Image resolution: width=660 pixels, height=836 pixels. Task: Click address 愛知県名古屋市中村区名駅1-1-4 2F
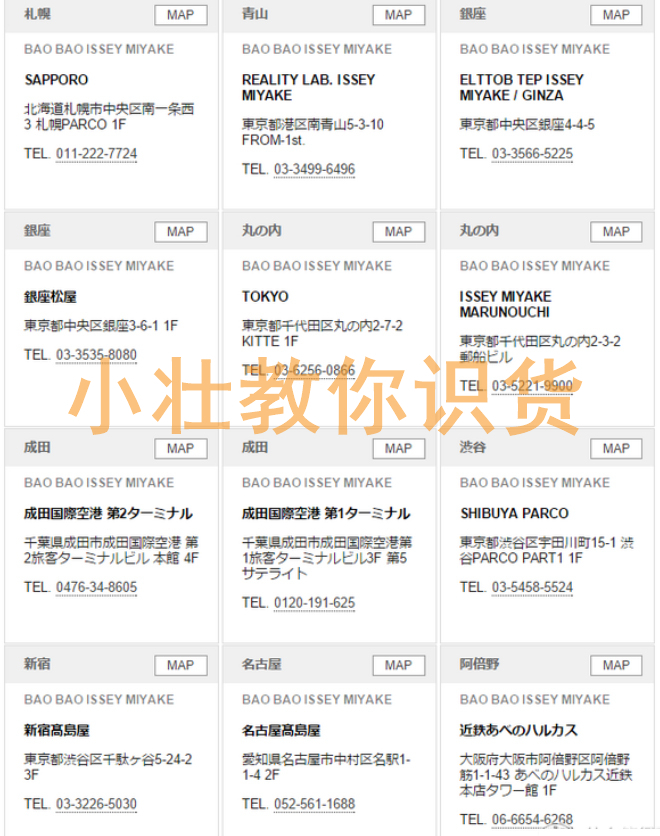pos(326,767)
